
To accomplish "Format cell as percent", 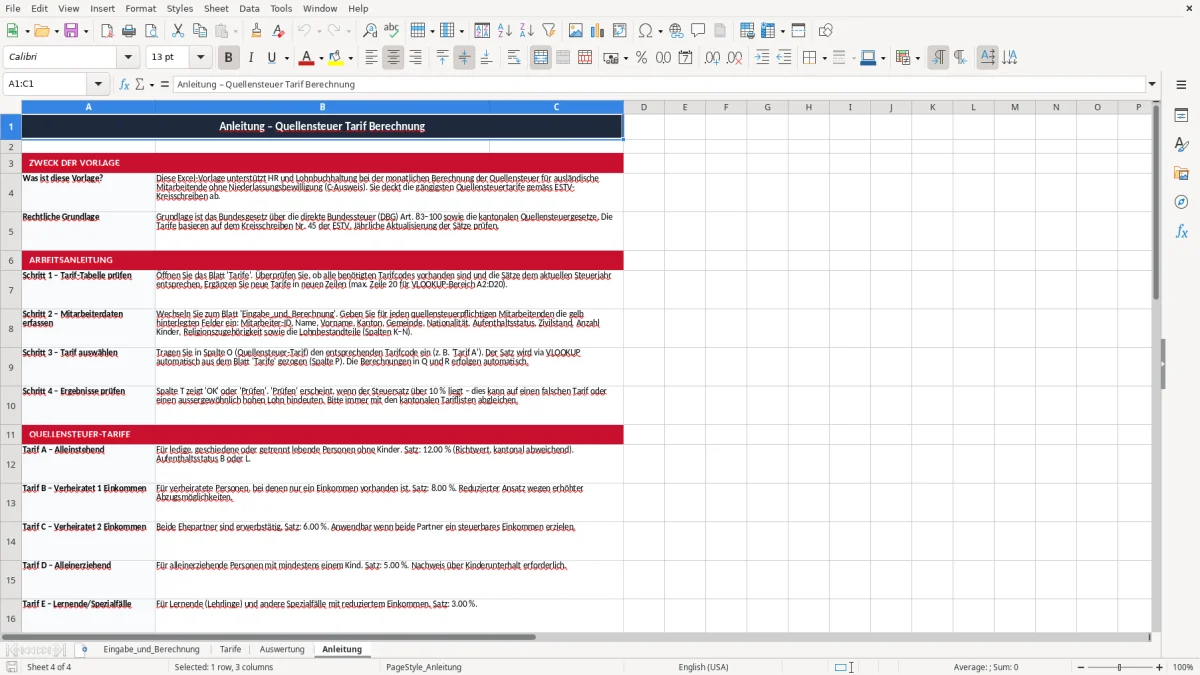I will click(641, 58).
